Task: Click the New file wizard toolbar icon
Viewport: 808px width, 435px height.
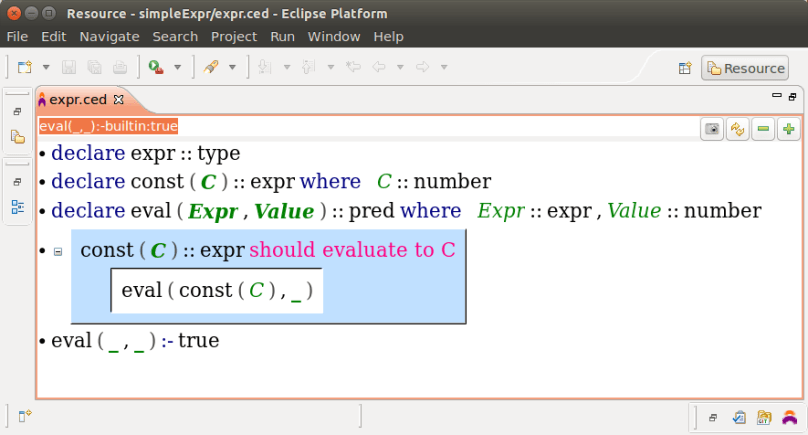Action: tap(24, 67)
